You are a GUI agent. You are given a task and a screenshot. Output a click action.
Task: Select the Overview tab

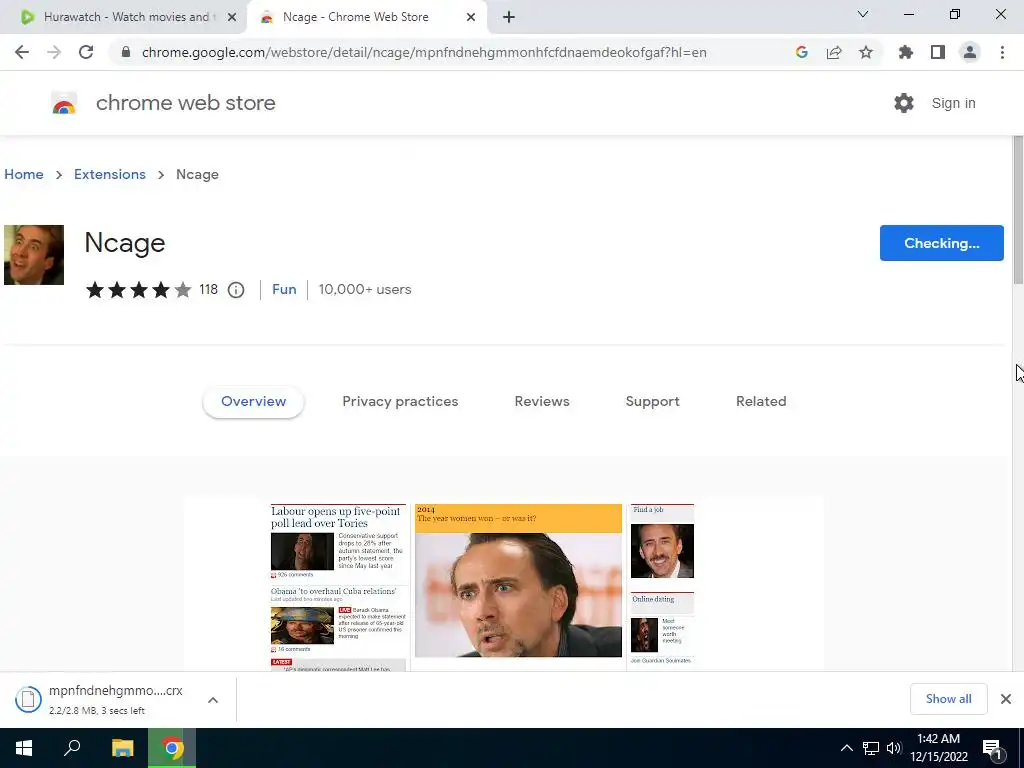(x=253, y=402)
